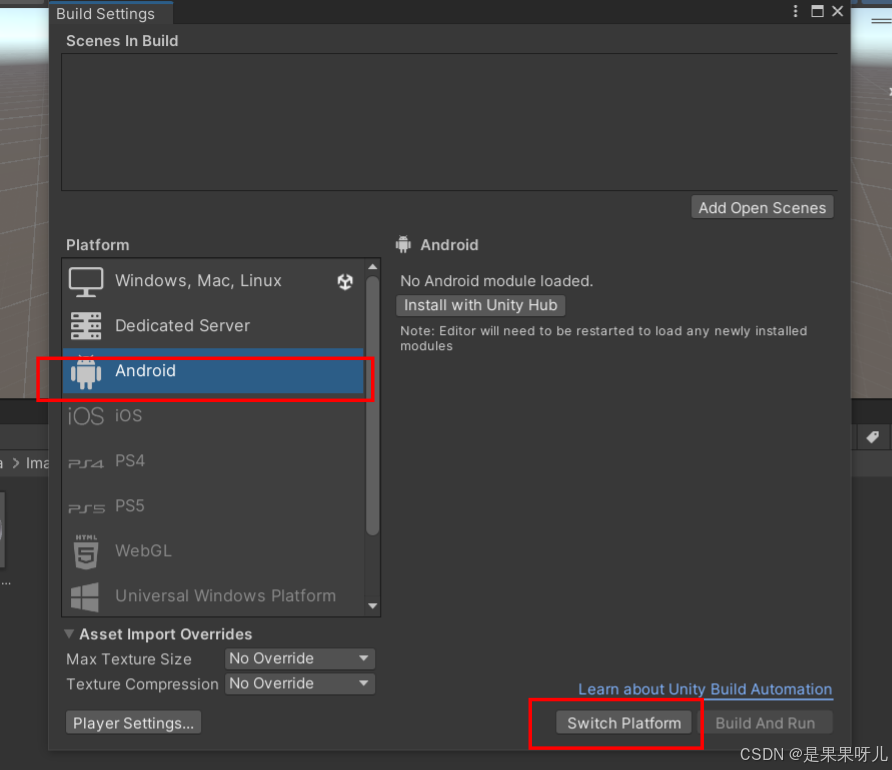Click the Universal Windows Platform logo icon
This screenshot has width=892, height=770.
click(x=85, y=597)
